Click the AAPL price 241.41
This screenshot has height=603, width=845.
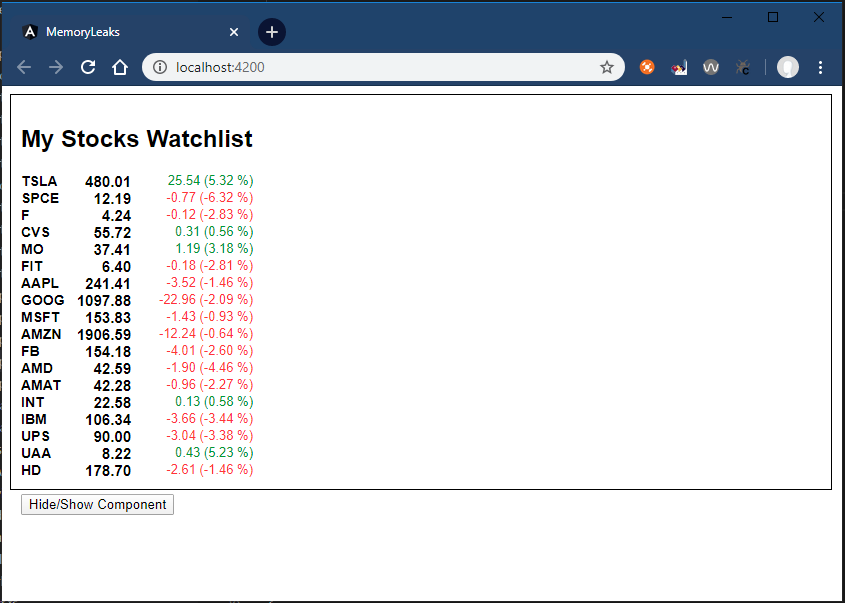[108, 284]
